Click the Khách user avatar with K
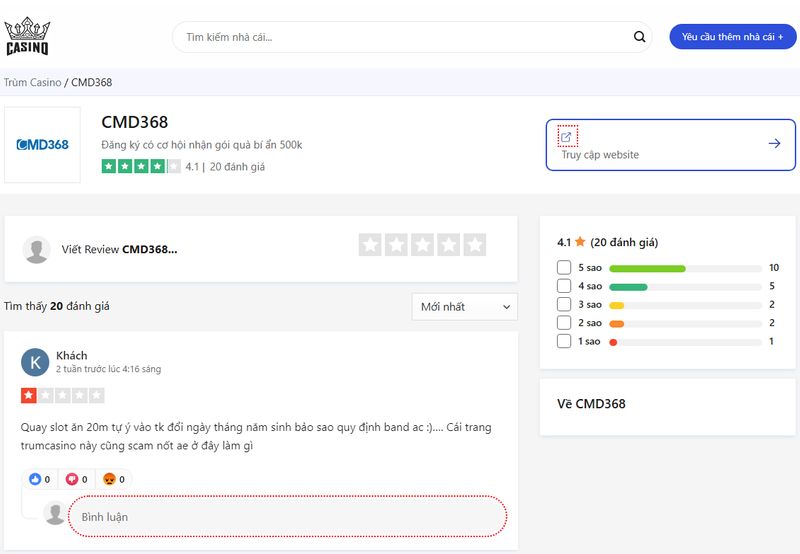 [35, 362]
